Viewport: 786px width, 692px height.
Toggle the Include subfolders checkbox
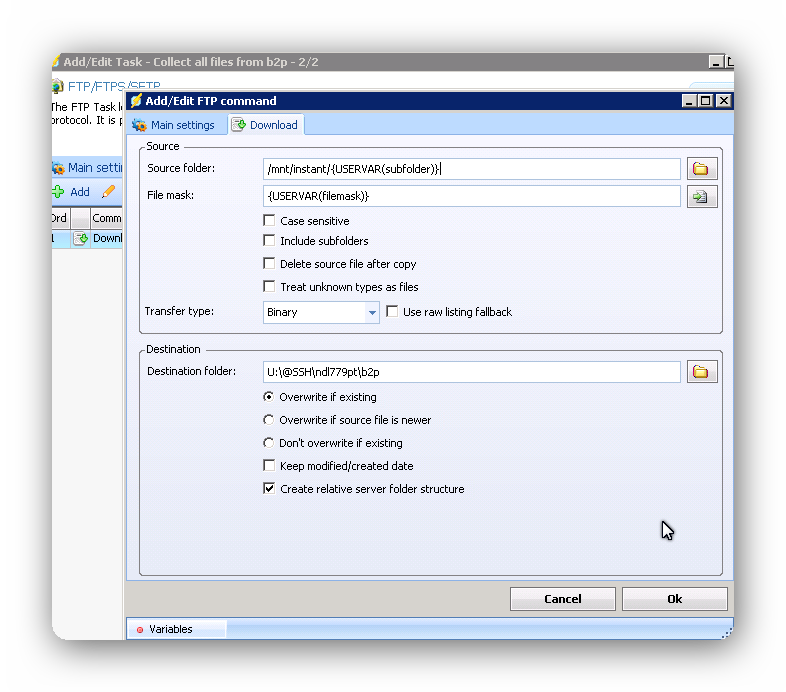[269, 241]
